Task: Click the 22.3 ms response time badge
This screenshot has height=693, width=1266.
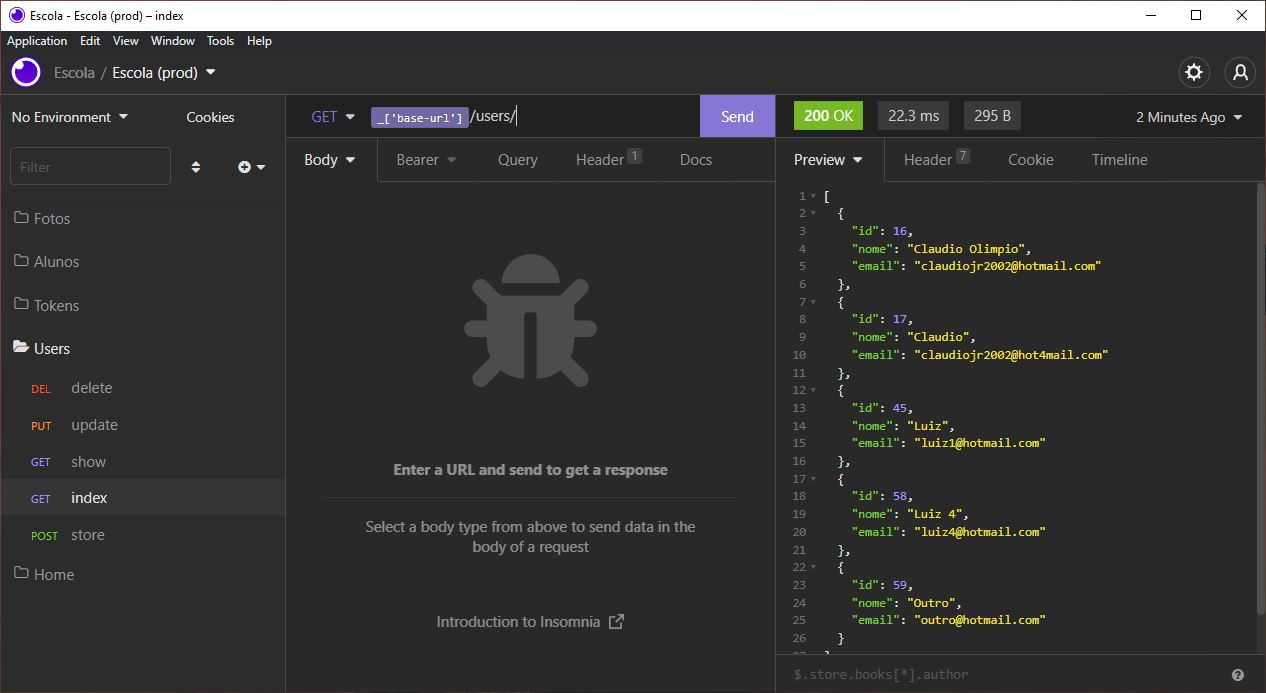Action: click(x=913, y=115)
